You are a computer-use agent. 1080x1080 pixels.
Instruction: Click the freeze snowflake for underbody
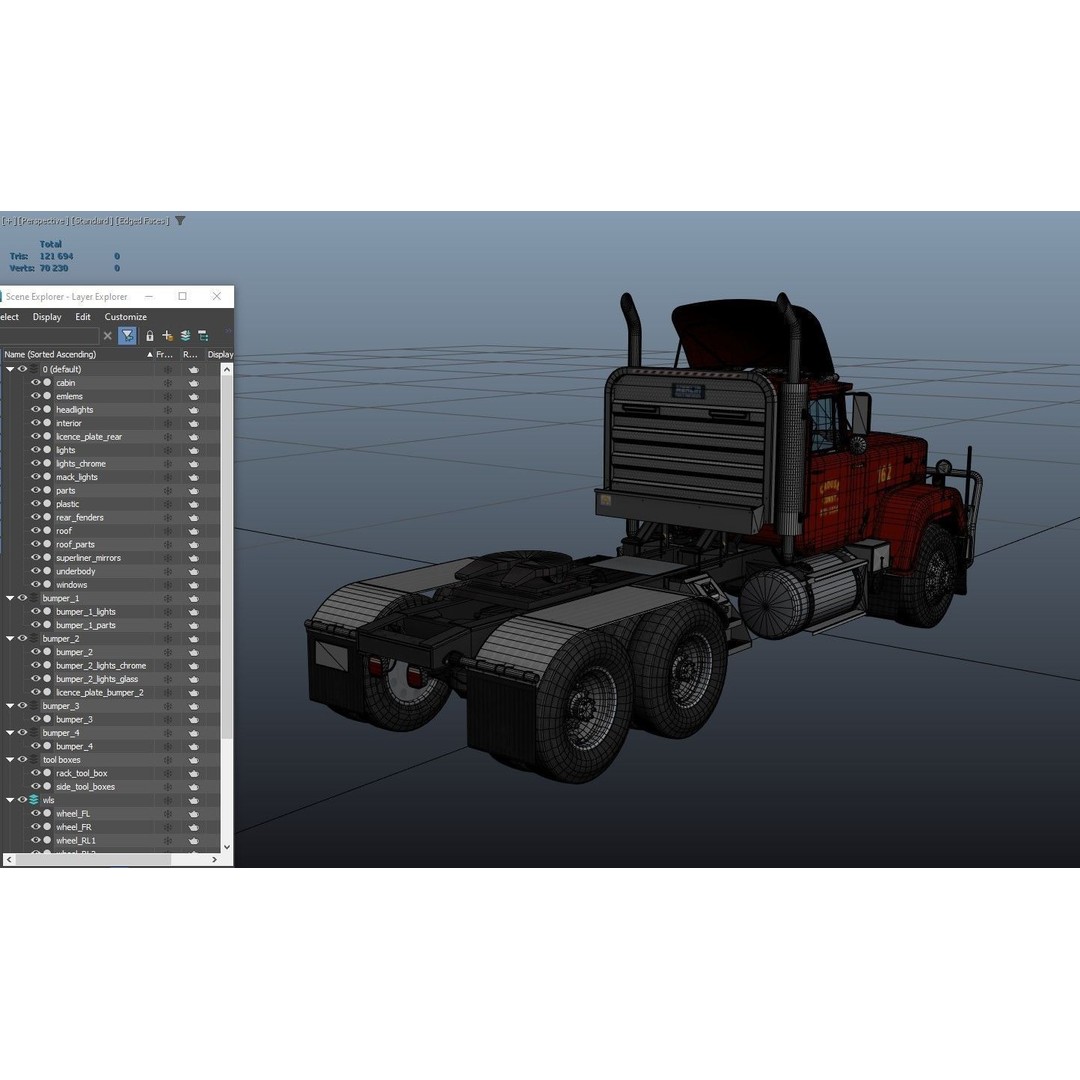(167, 572)
